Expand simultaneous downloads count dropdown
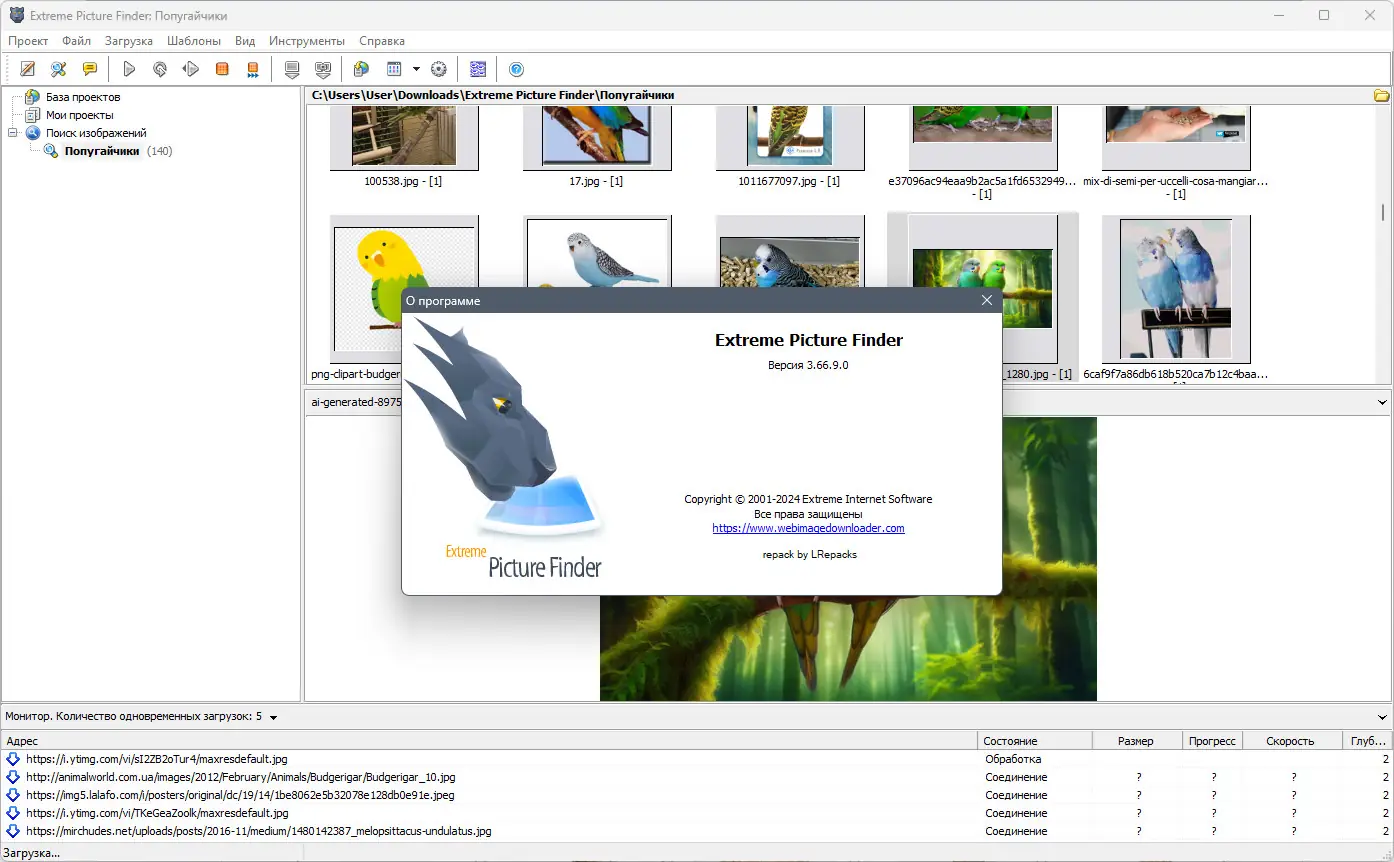The width and height of the screenshot is (1394, 862). 273,717
